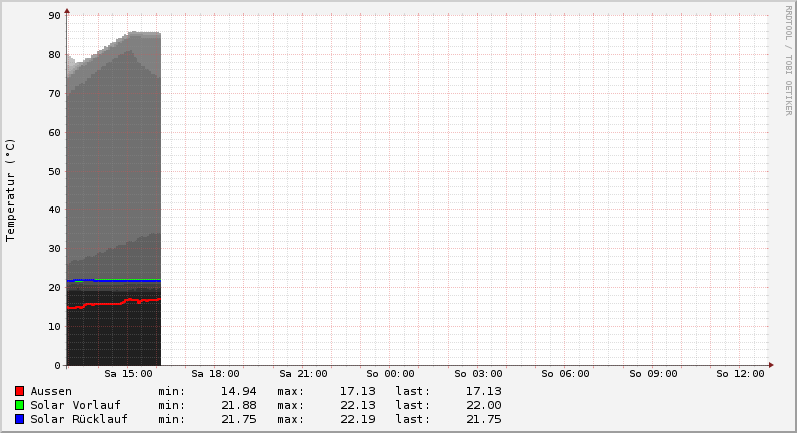Click the So 12:00 time axis label

click(x=740, y=374)
